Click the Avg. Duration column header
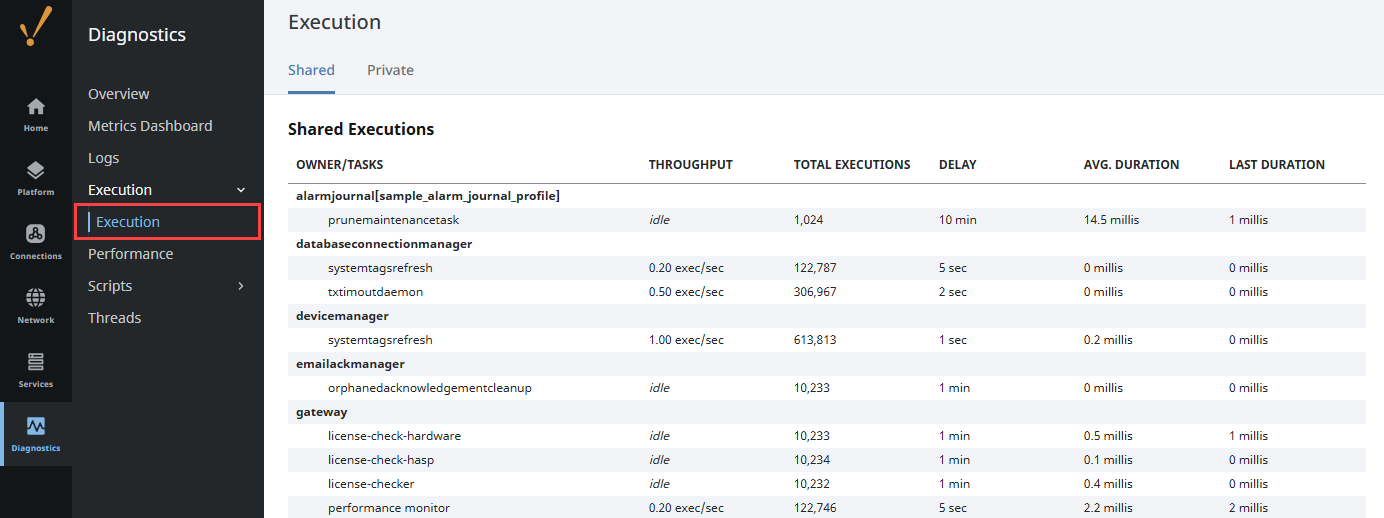This screenshot has height=518, width=1384. coord(1131,165)
